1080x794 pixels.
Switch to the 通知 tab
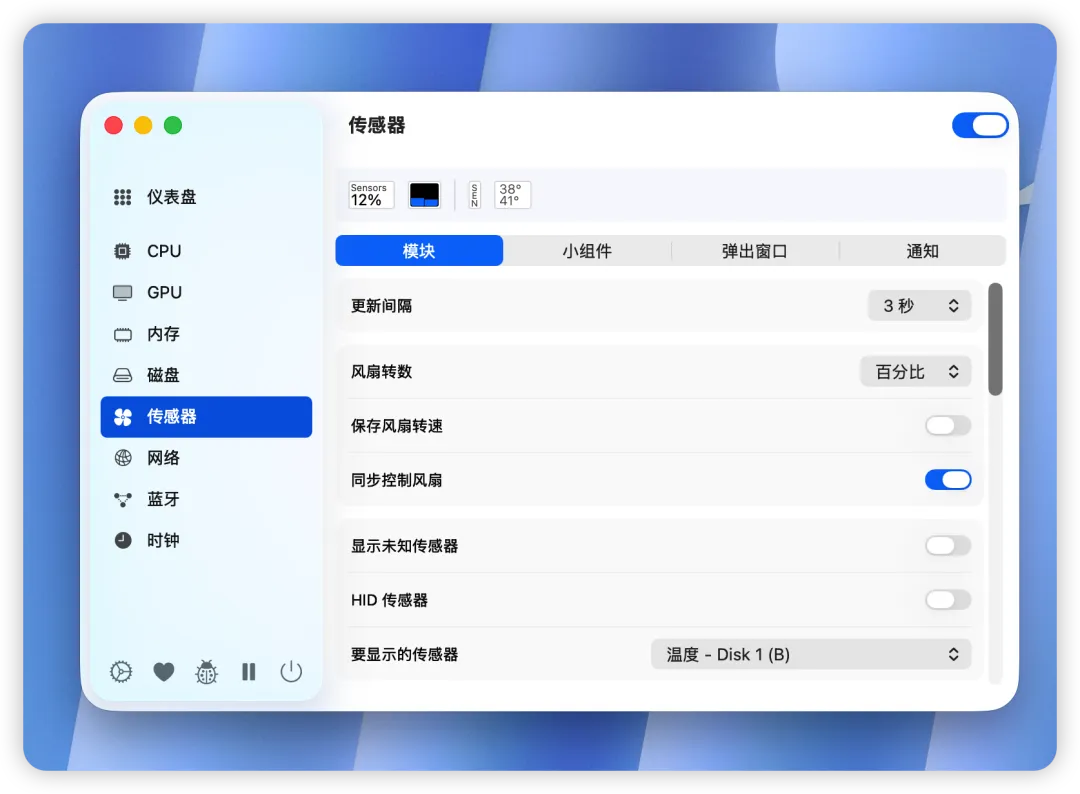click(922, 251)
